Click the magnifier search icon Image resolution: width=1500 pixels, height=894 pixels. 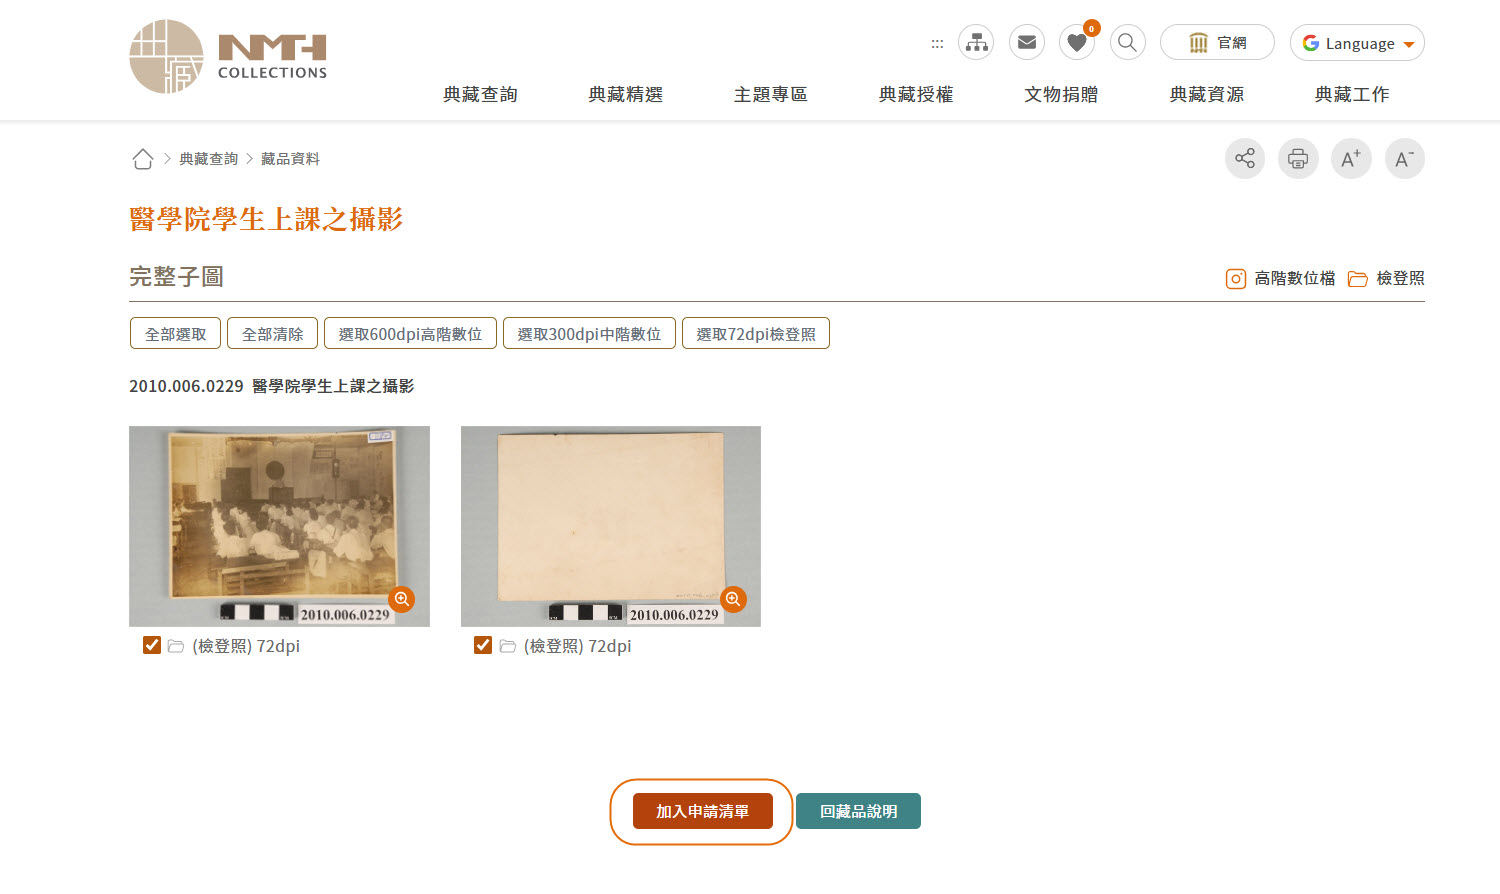[1127, 42]
